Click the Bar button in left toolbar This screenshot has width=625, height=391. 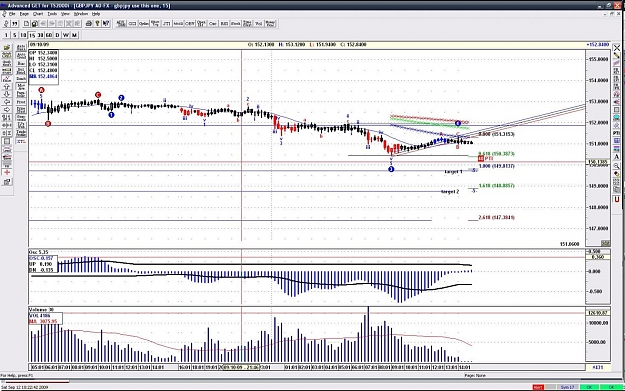click(21, 63)
